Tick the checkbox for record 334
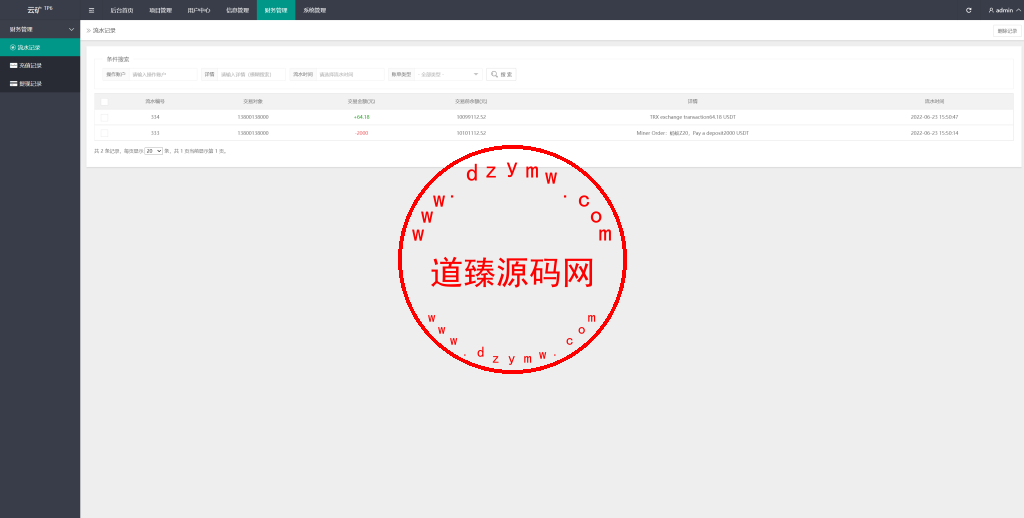Image resolution: width=1024 pixels, height=518 pixels. (104, 118)
